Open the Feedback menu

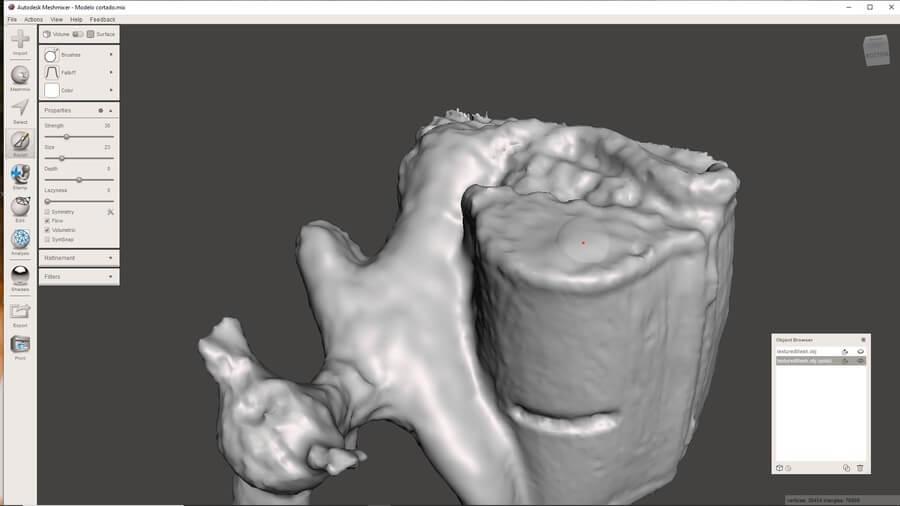[x=102, y=20]
